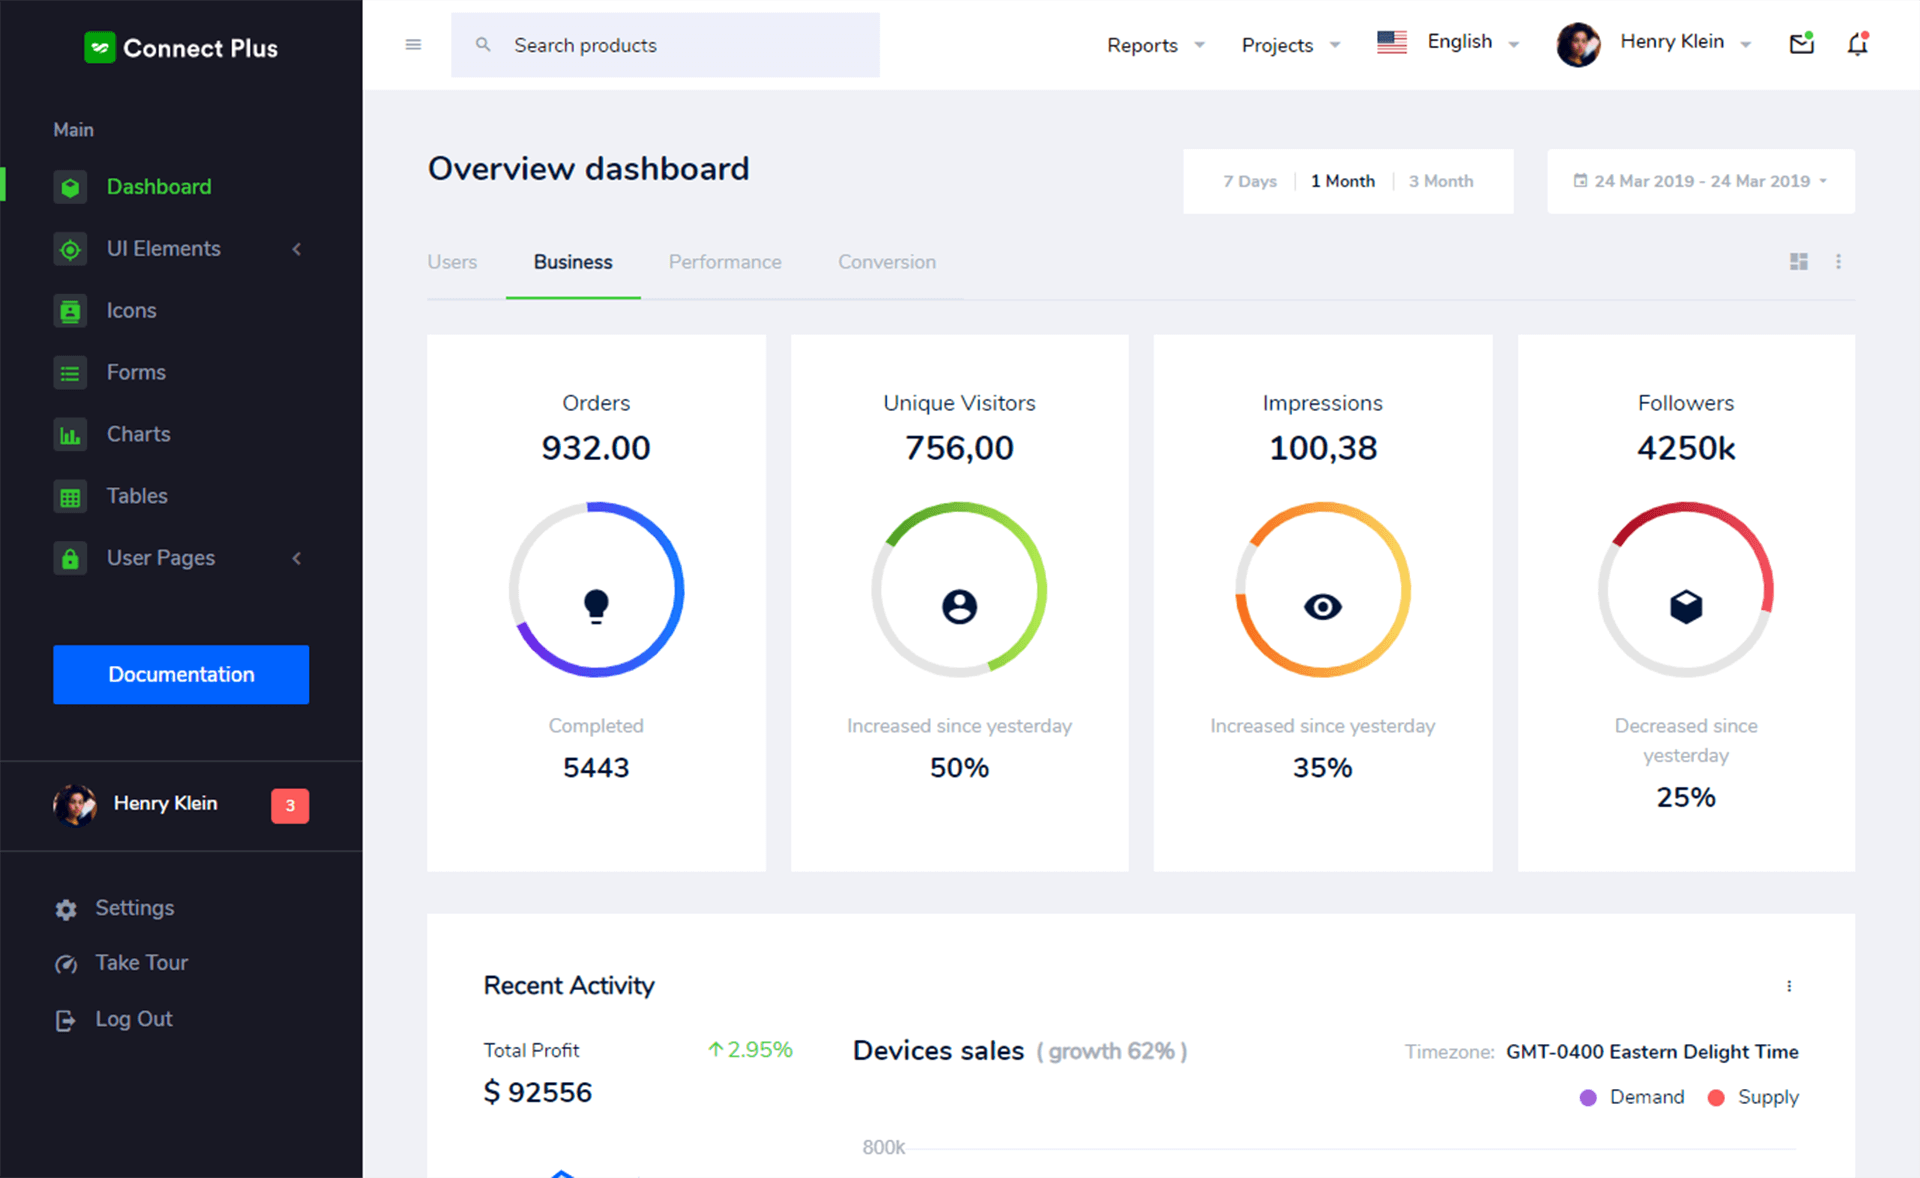
Task: Expand the UI Elements menu
Action: tap(163, 248)
